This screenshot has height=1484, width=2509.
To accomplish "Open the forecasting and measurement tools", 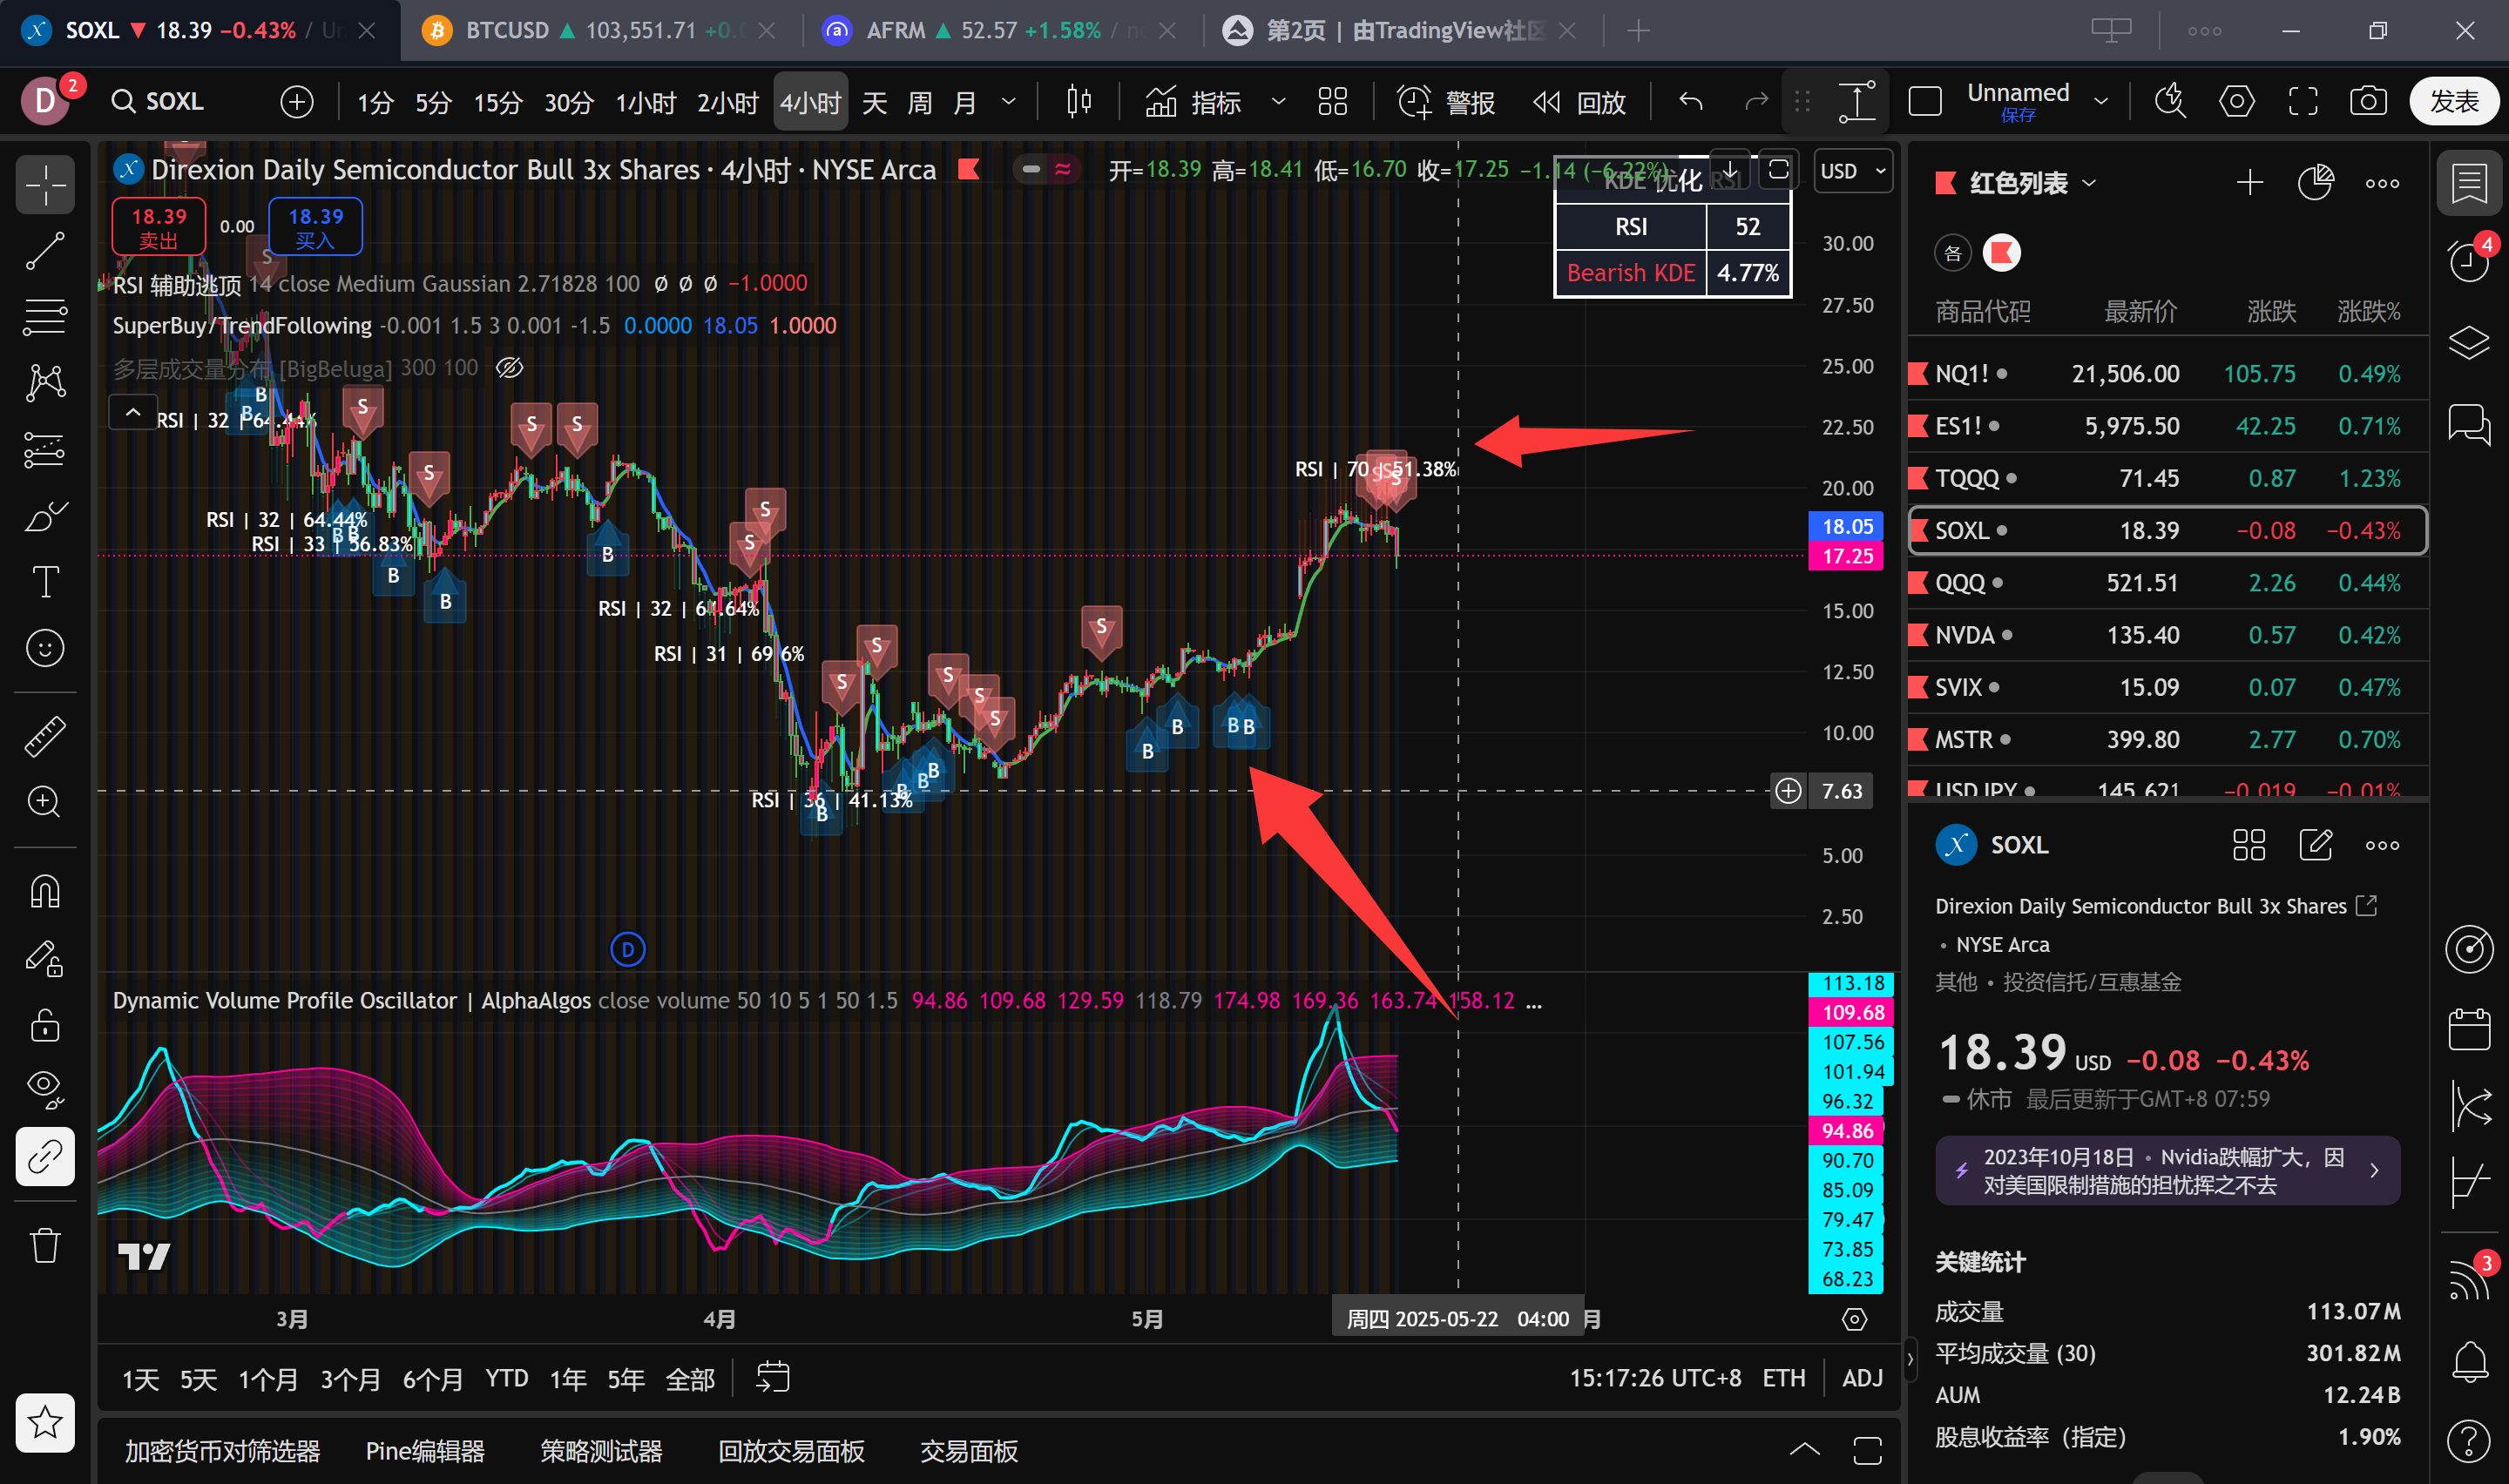I will pos(45,450).
